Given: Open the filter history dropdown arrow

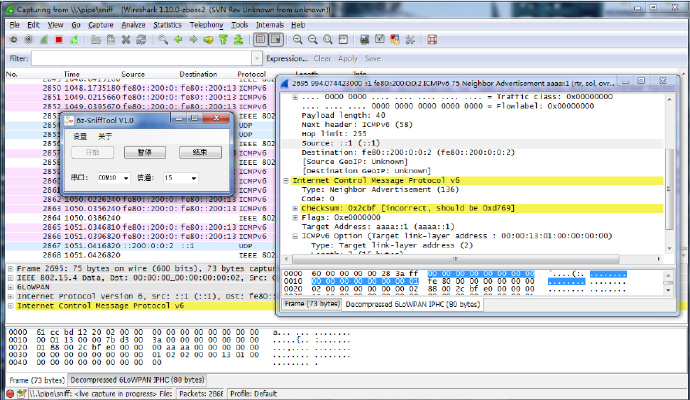Looking at the screenshot, I should (257, 59).
